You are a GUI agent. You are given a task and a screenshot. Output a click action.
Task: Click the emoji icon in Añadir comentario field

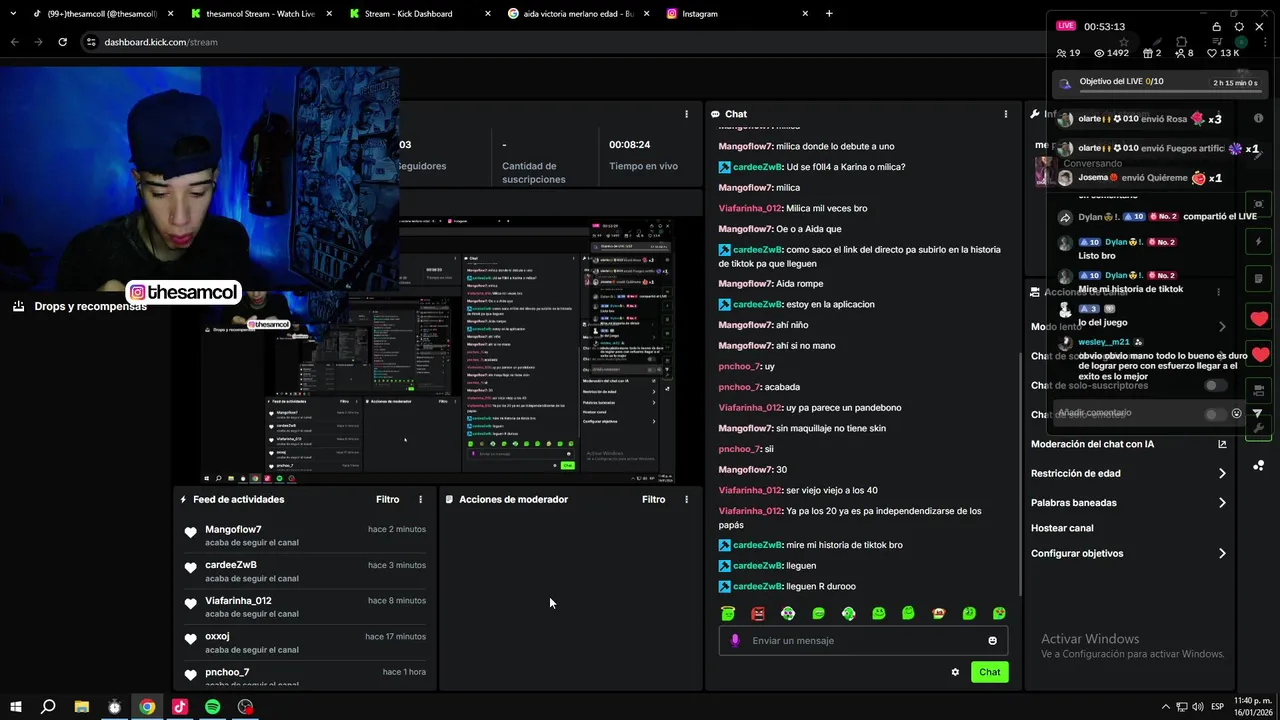(x=1236, y=413)
